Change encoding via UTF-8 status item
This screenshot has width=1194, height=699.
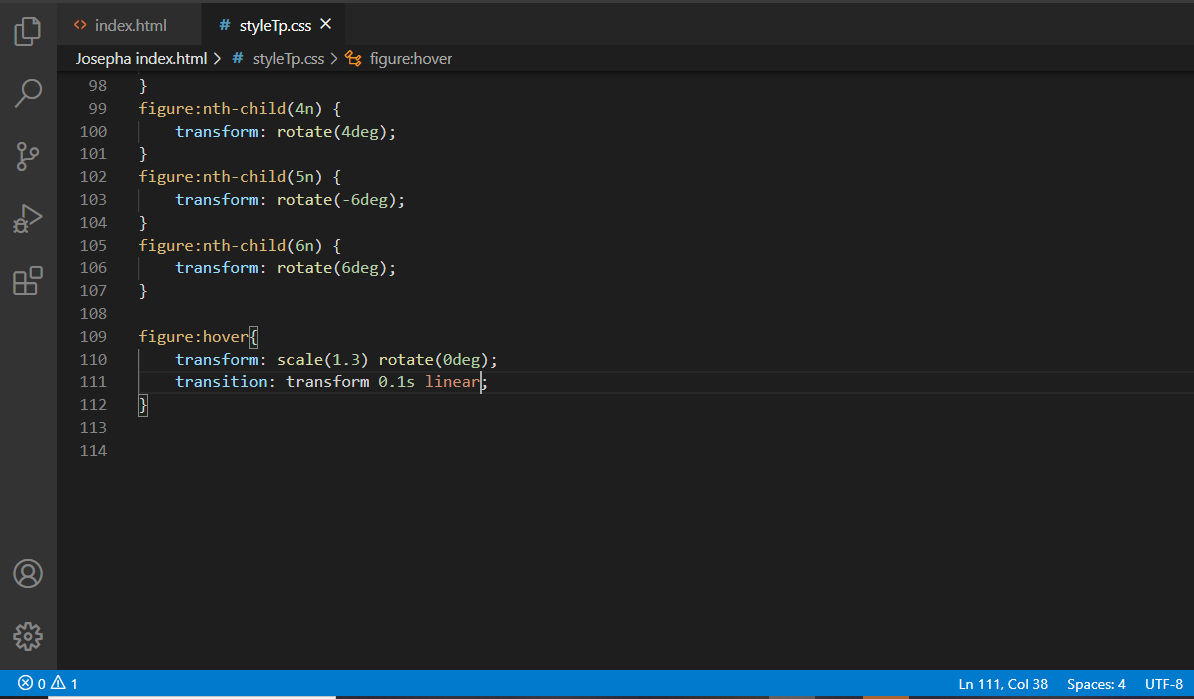[1164, 684]
